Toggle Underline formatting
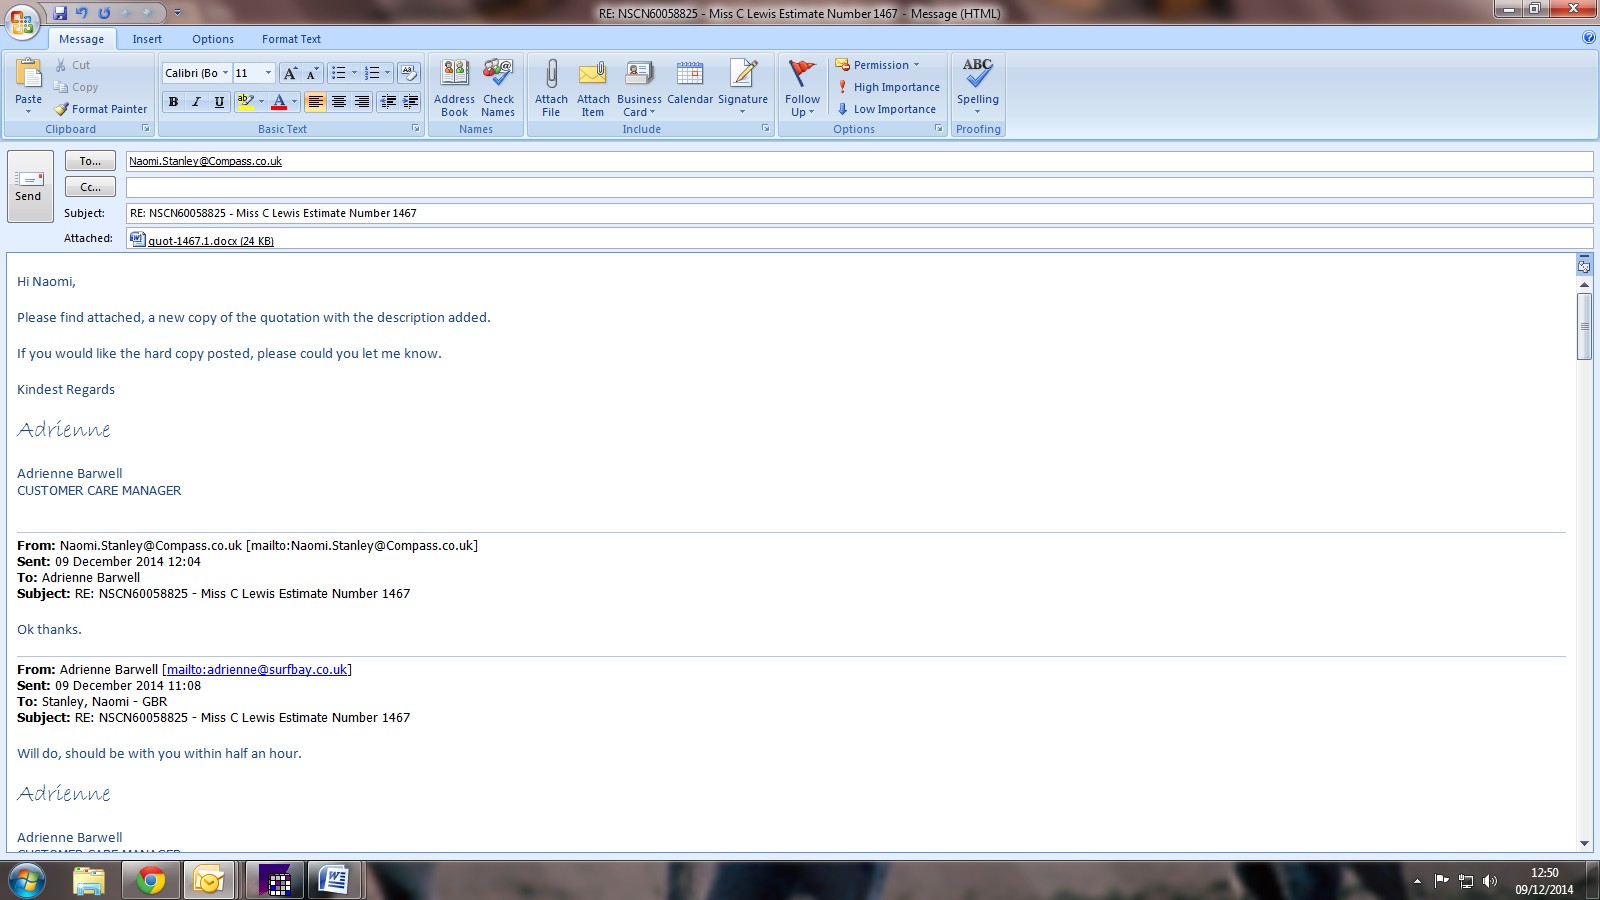The width and height of the screenshot is (1600, 900). point(219,102)
